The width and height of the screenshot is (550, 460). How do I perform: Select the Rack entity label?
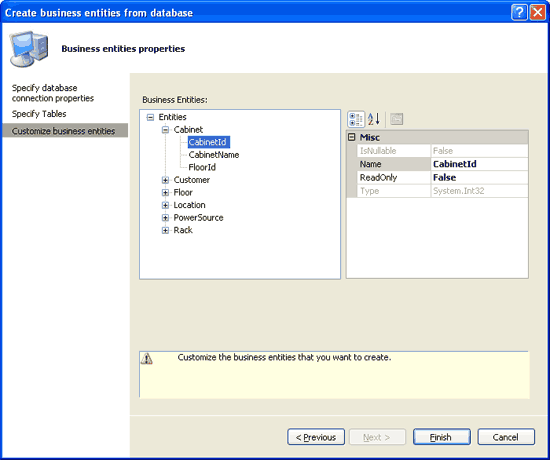183,231
